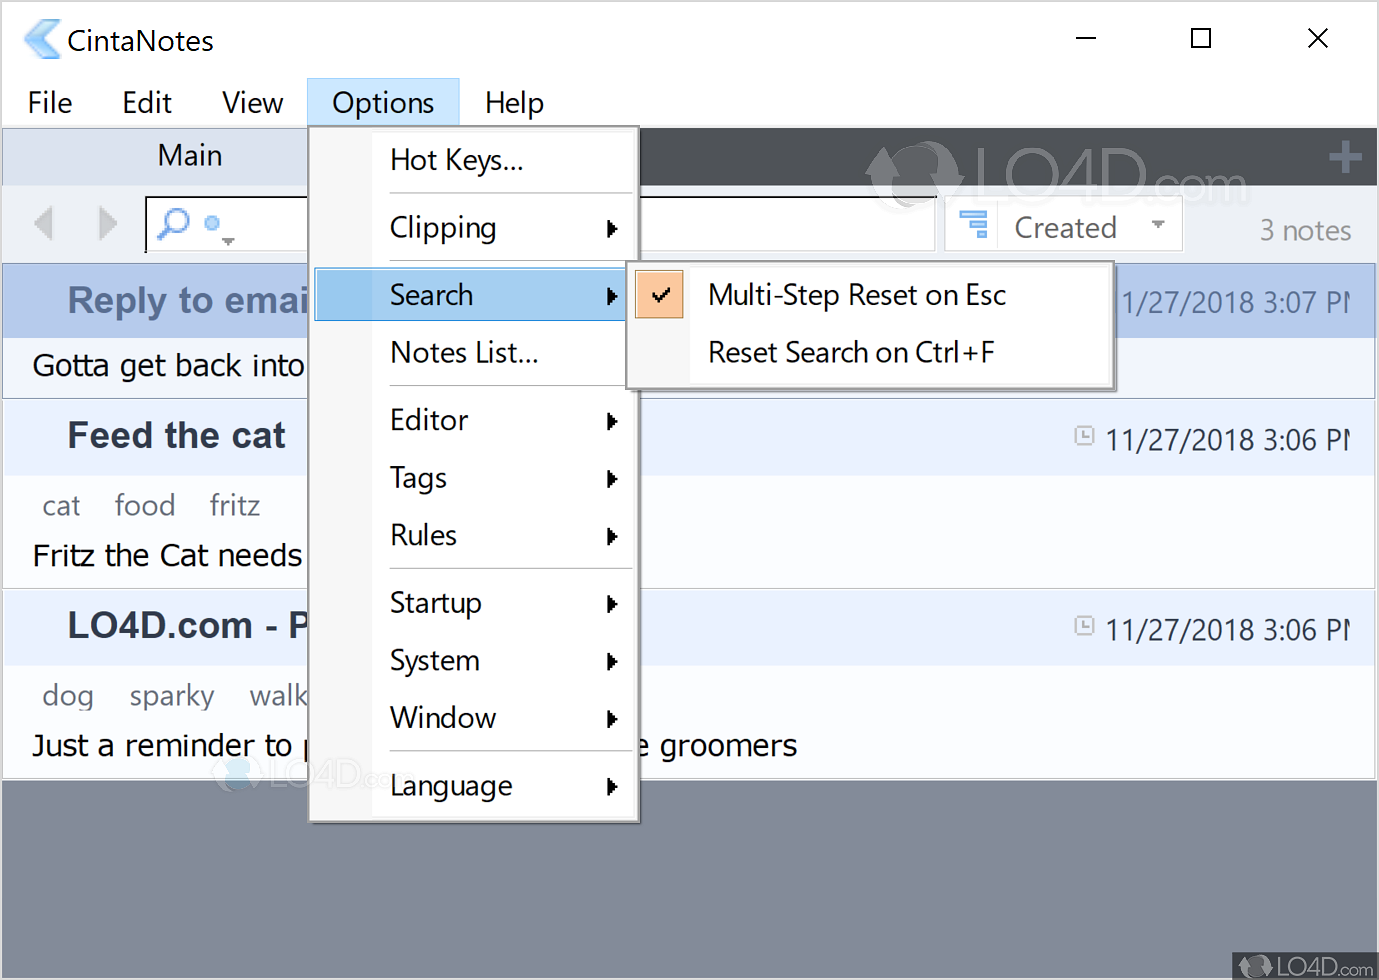This screenshot has height=980, width=1379.
Task: Click the clock icon on LO4D.com note
Action: pos(1084,626)
